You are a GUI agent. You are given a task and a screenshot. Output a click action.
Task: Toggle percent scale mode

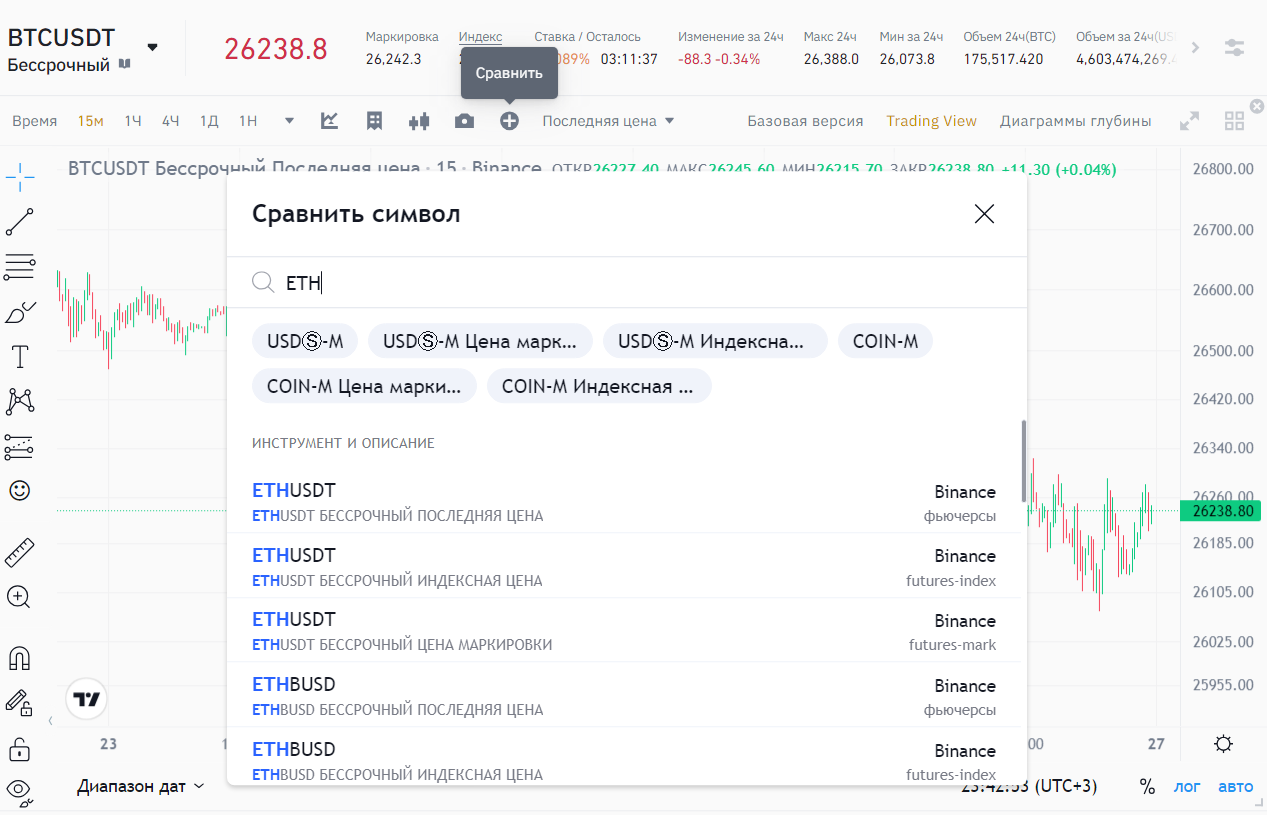click(x=1147, y=786)
